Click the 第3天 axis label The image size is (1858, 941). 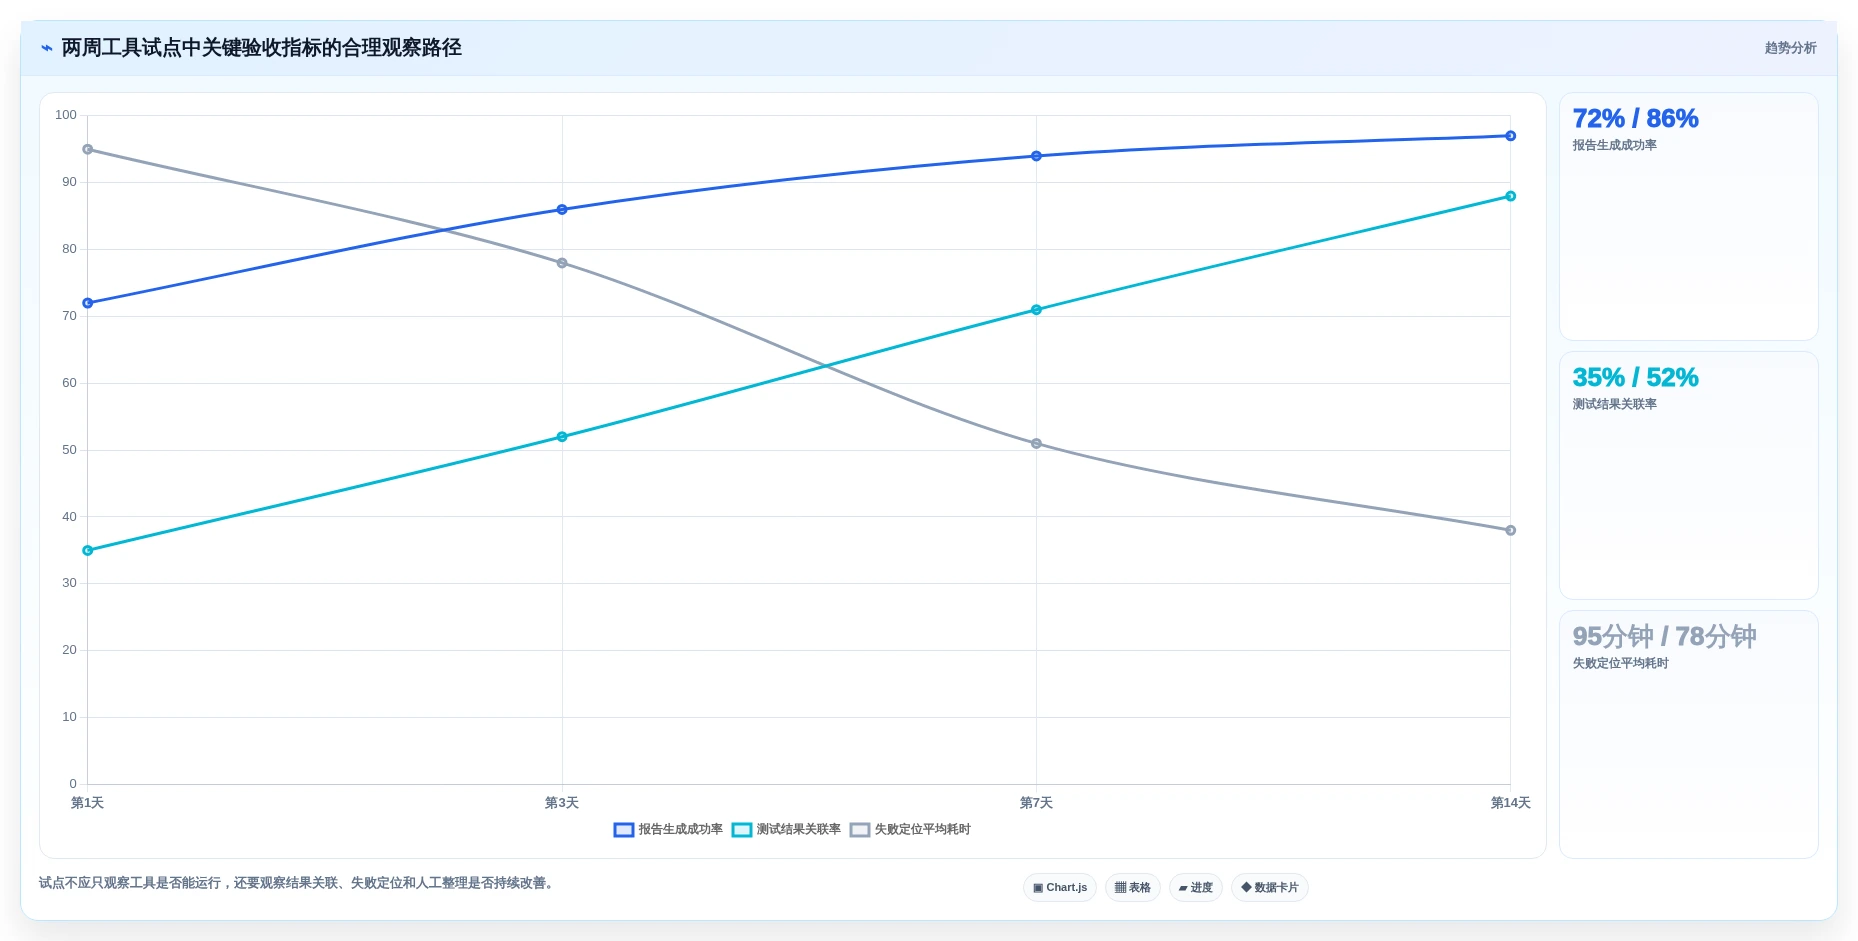tap(562, 803)
